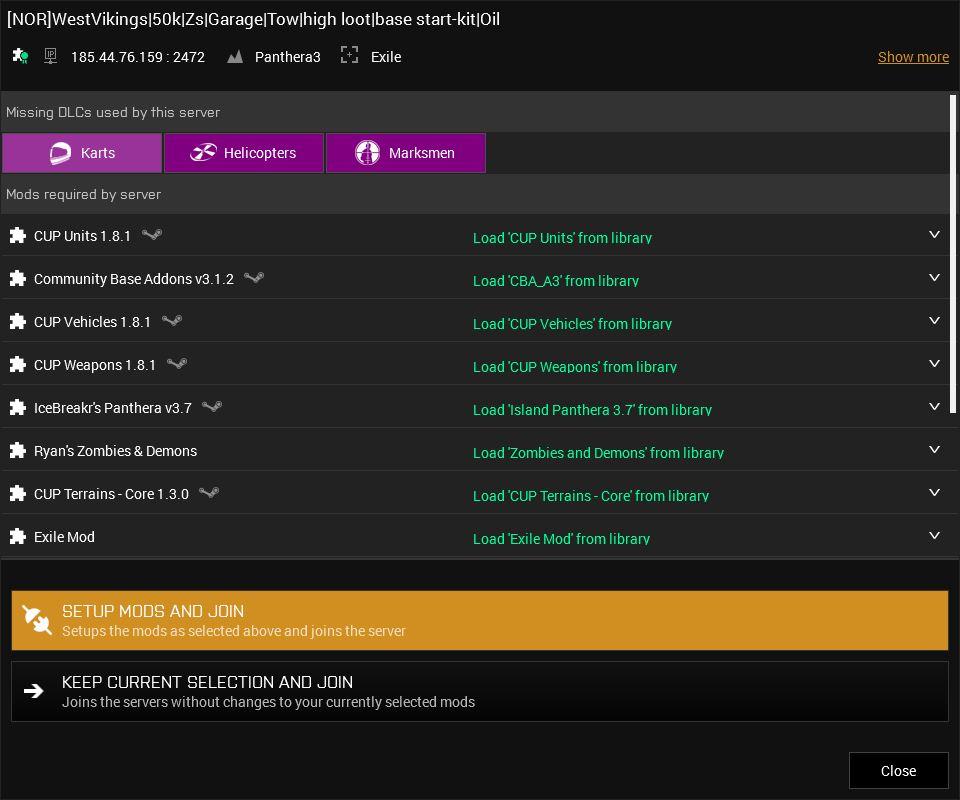Click the puzzle icon for Community Base Addons

18,279
